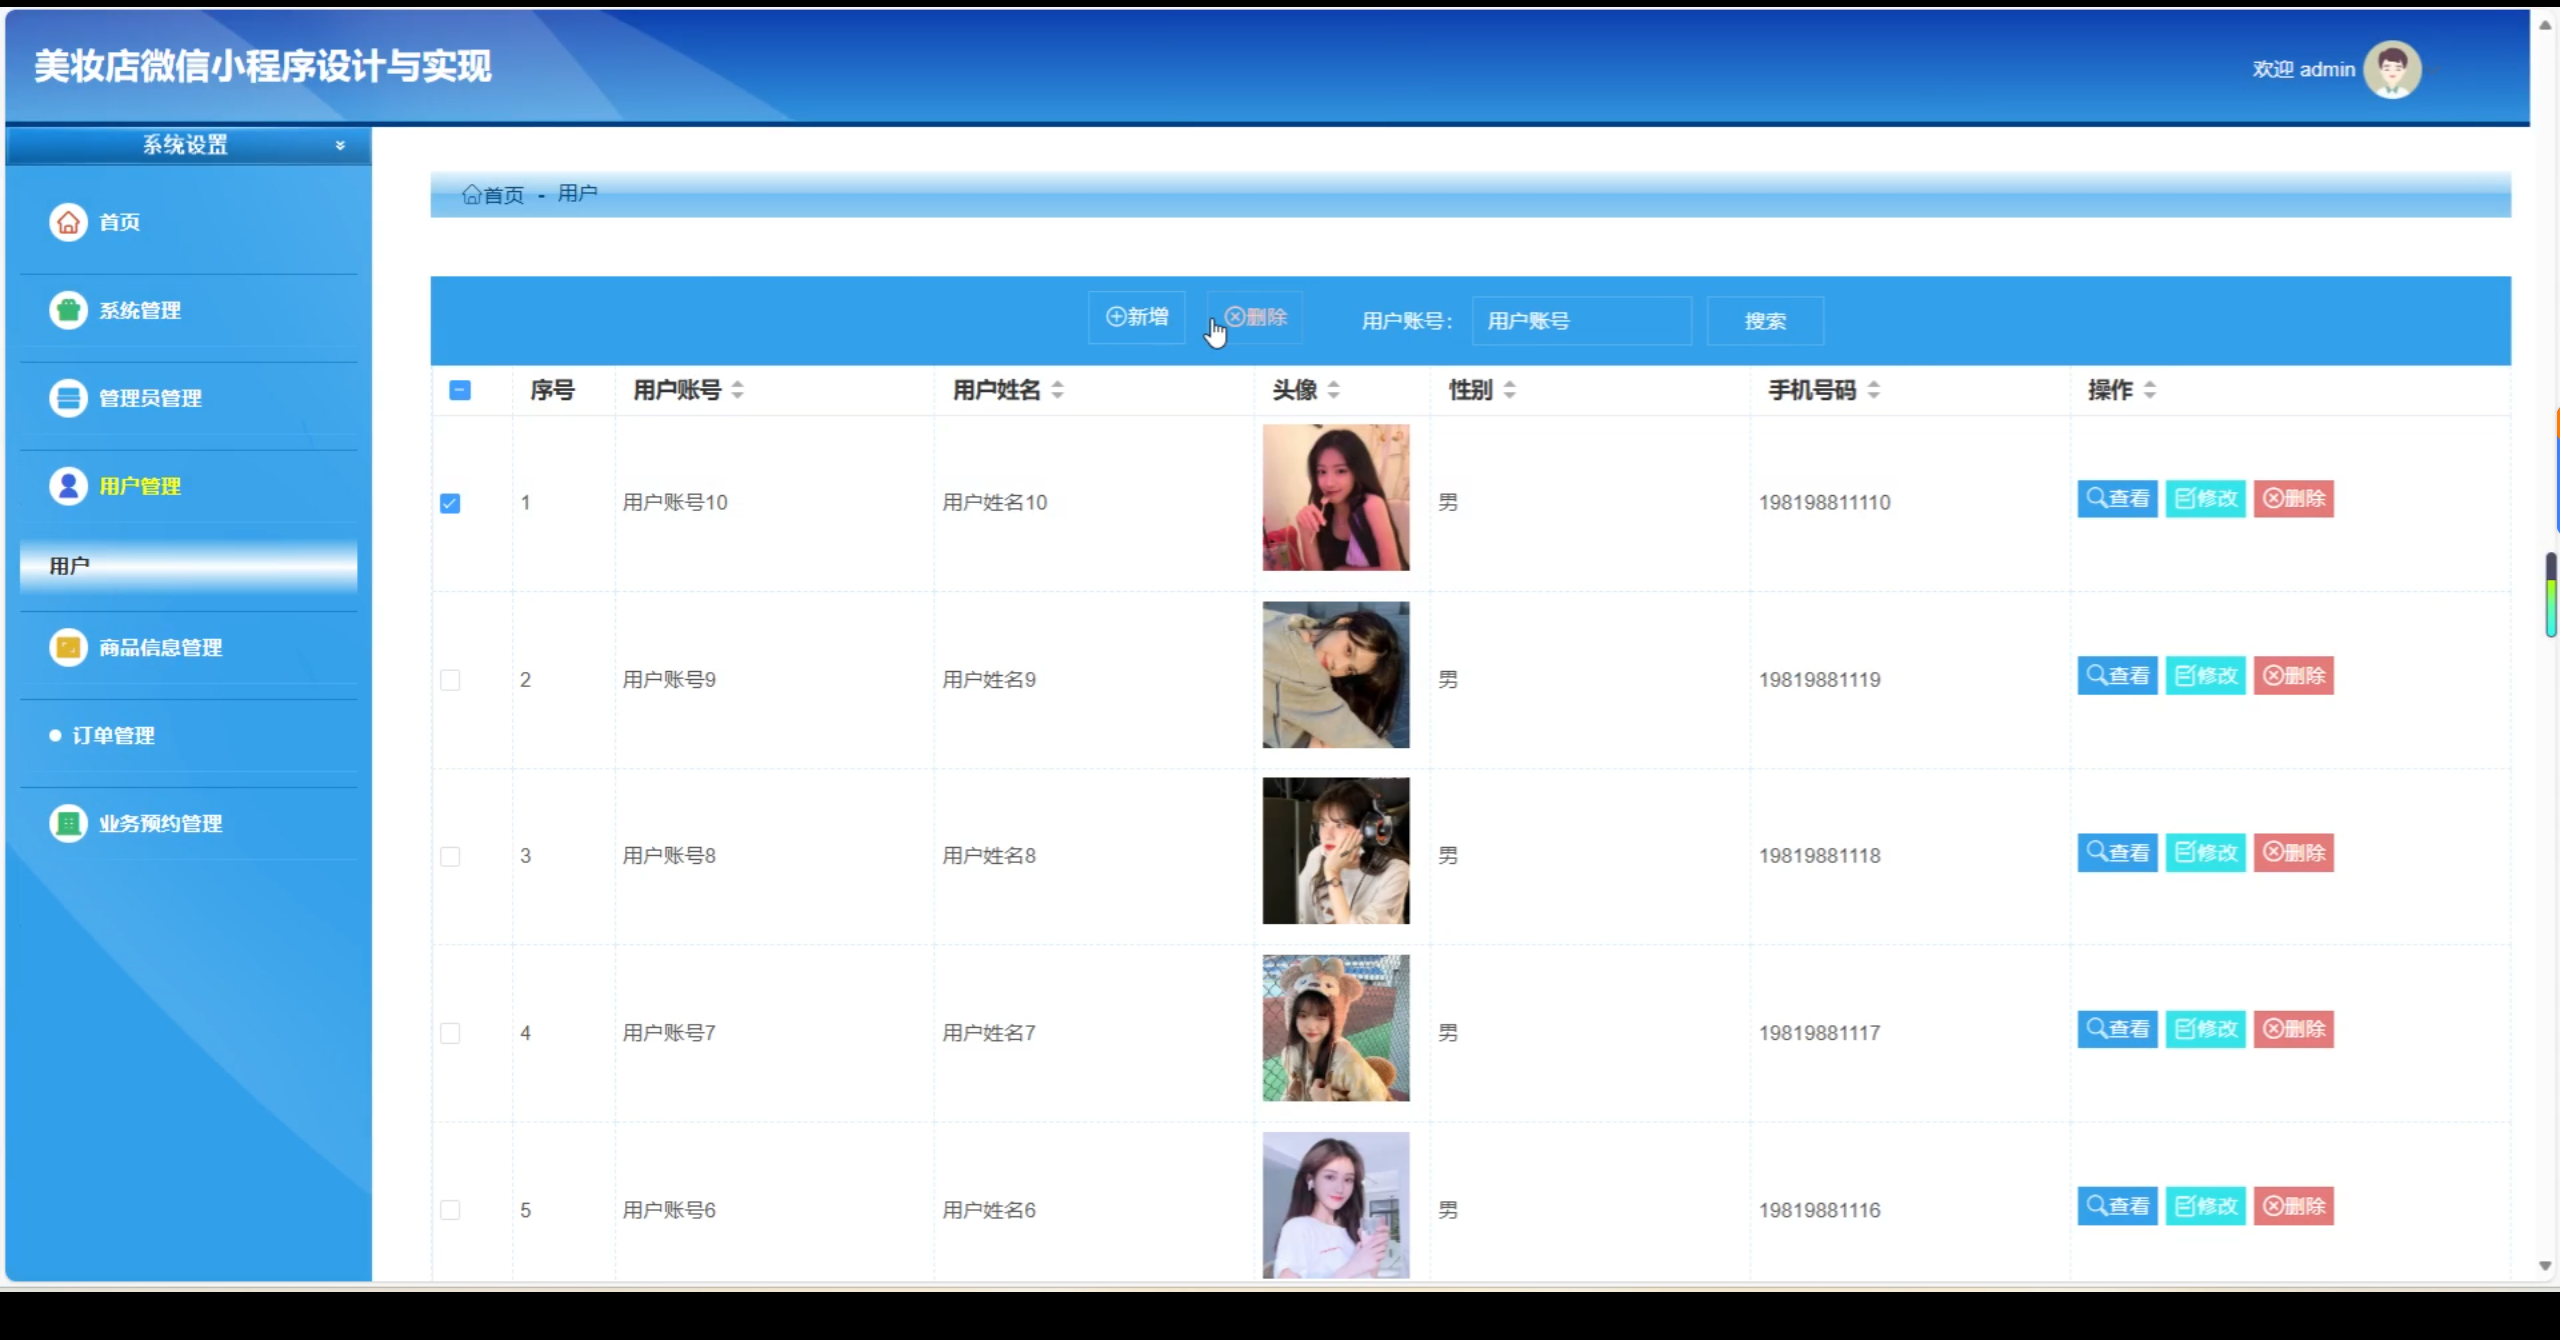Click the 用户账号 search input field
The height and width of the screenshot is (1340, 2560).
[x=1582, y=321]
